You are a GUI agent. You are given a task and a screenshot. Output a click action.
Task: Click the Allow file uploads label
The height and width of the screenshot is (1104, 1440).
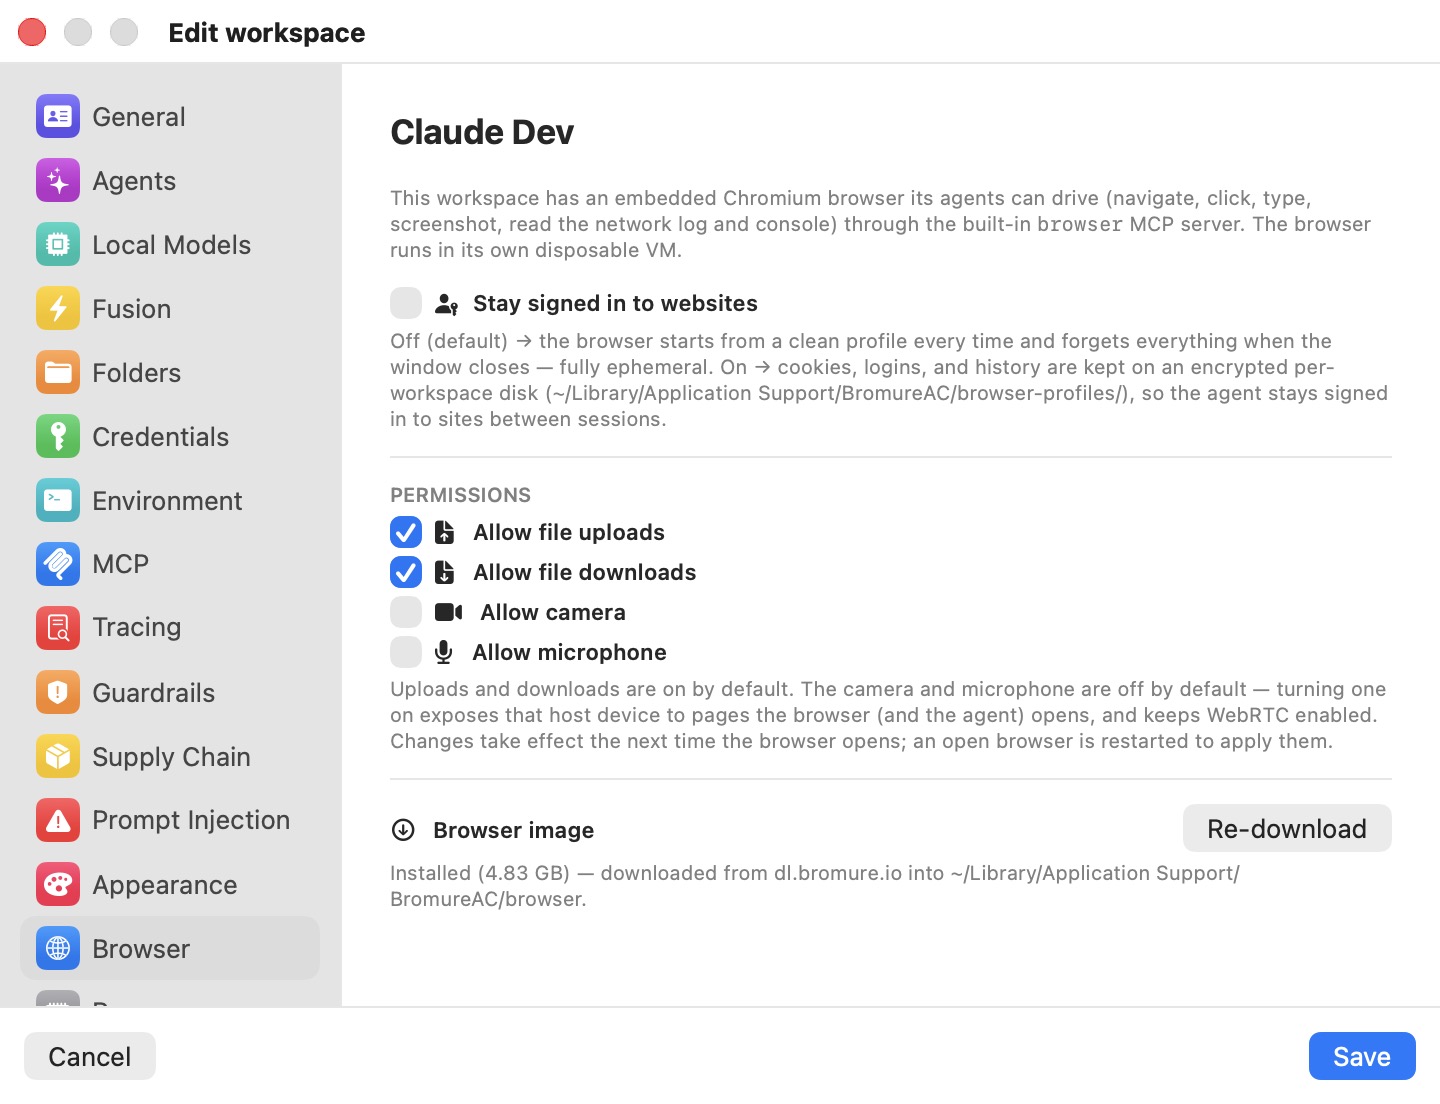(x=569, y=532)
